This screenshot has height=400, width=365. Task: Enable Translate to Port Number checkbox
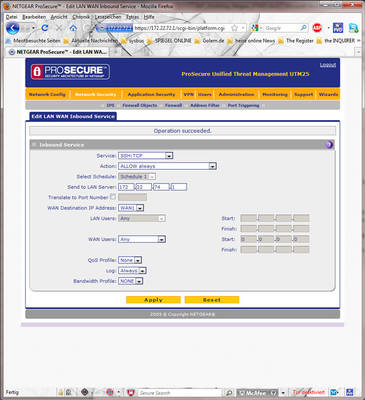[x=113, y=197]
